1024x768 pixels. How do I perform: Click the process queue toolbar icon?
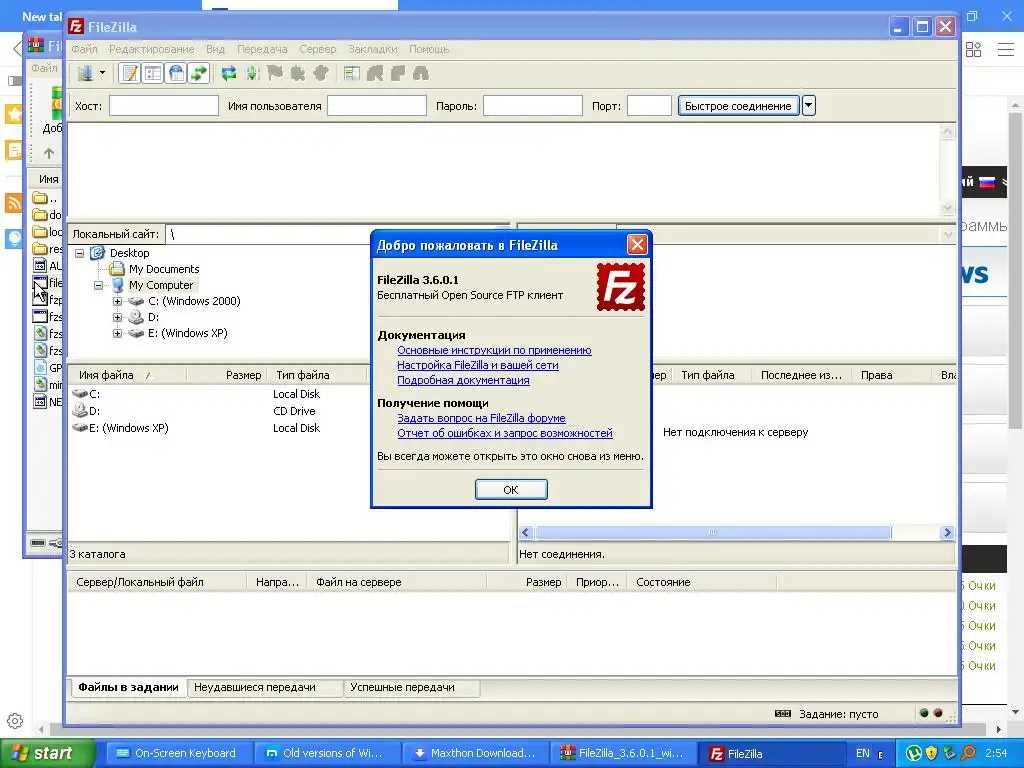[252, 73]
